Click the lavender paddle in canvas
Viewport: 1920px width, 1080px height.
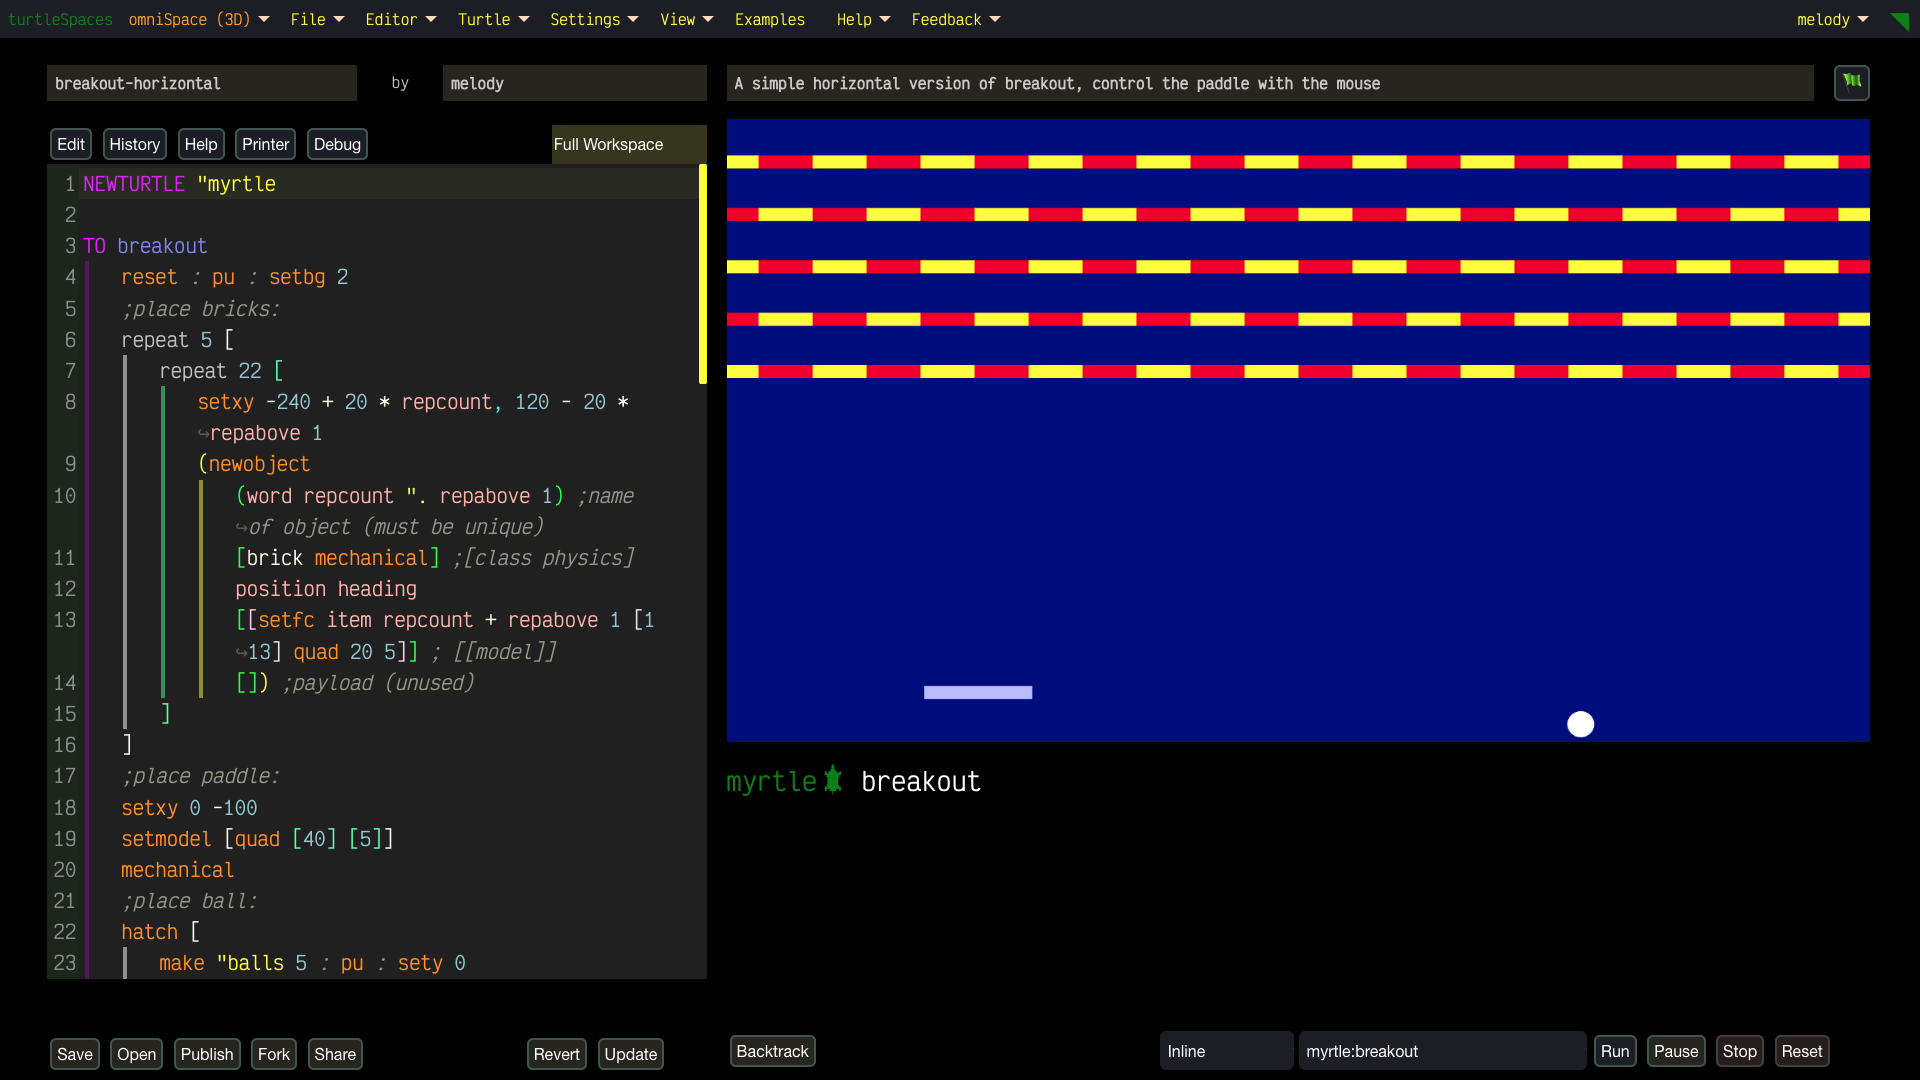[x=977, y=692]
